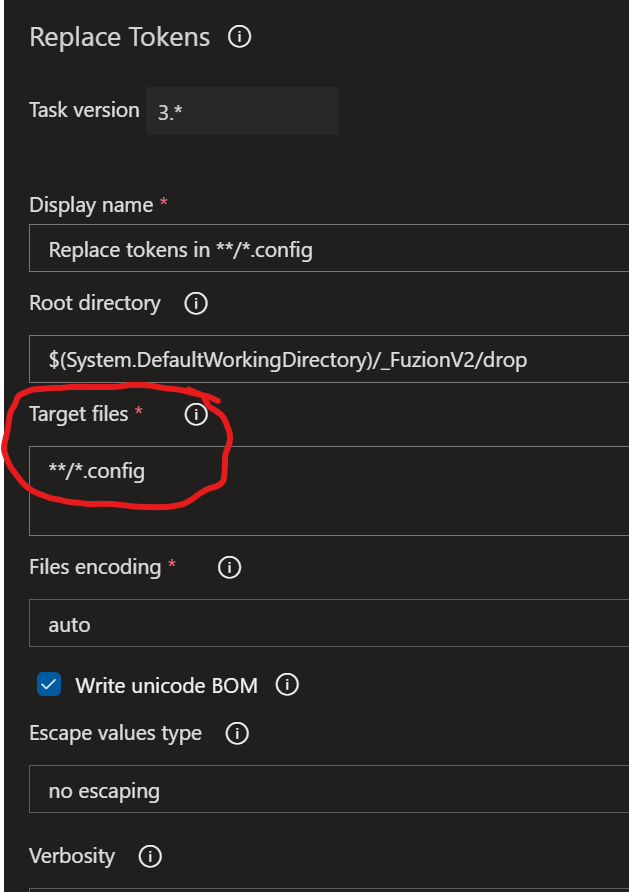Open the Files encoding info icon
629x892 pixels.
pyautogui.click(x=229, y=567)
